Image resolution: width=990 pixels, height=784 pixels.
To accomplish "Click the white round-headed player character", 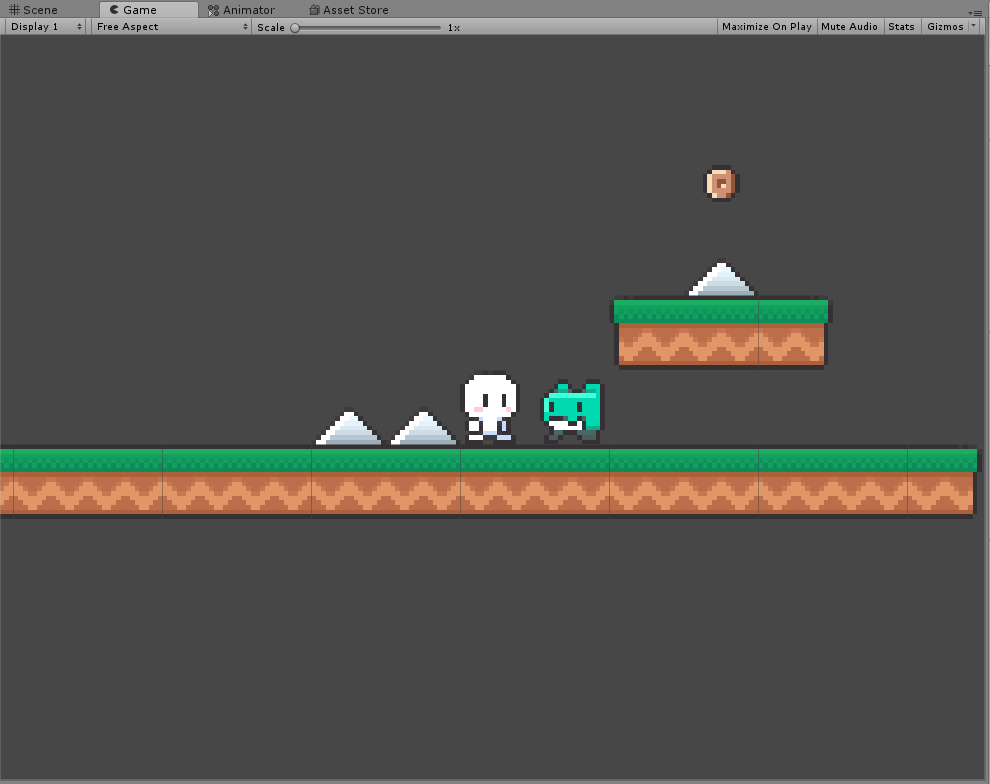I will 491,407.
